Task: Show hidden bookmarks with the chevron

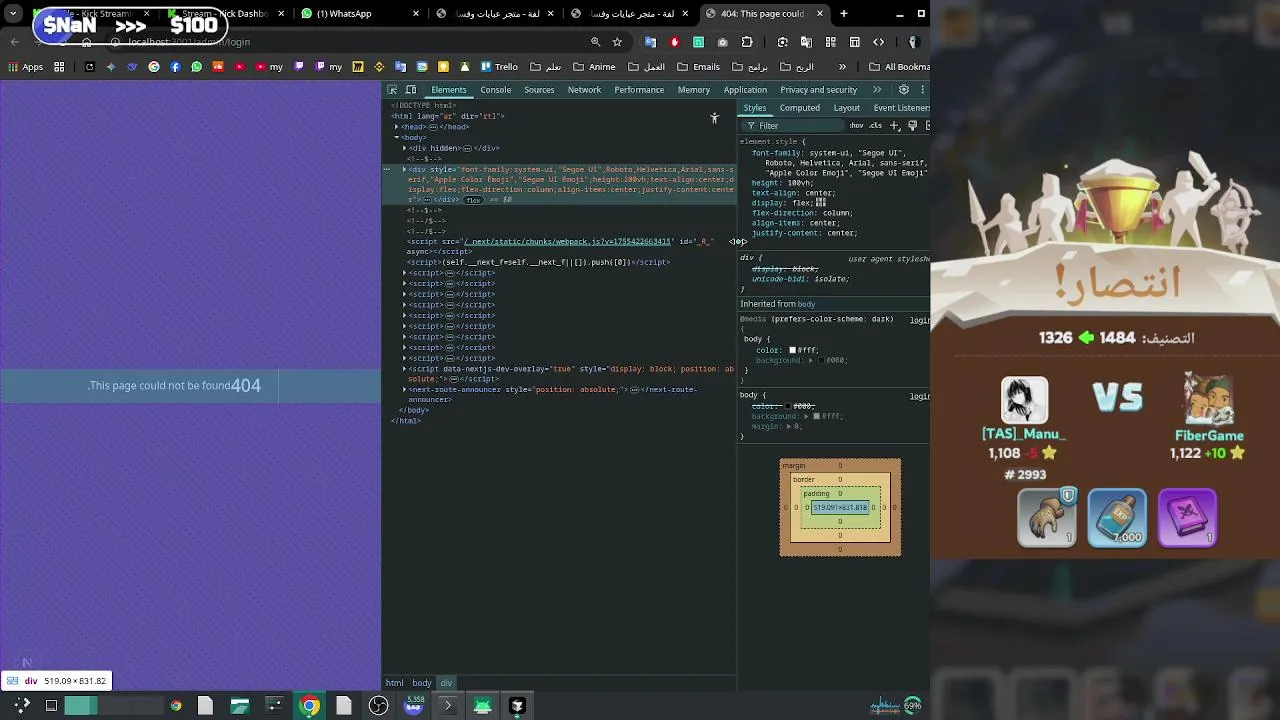Action: point(842,67)
